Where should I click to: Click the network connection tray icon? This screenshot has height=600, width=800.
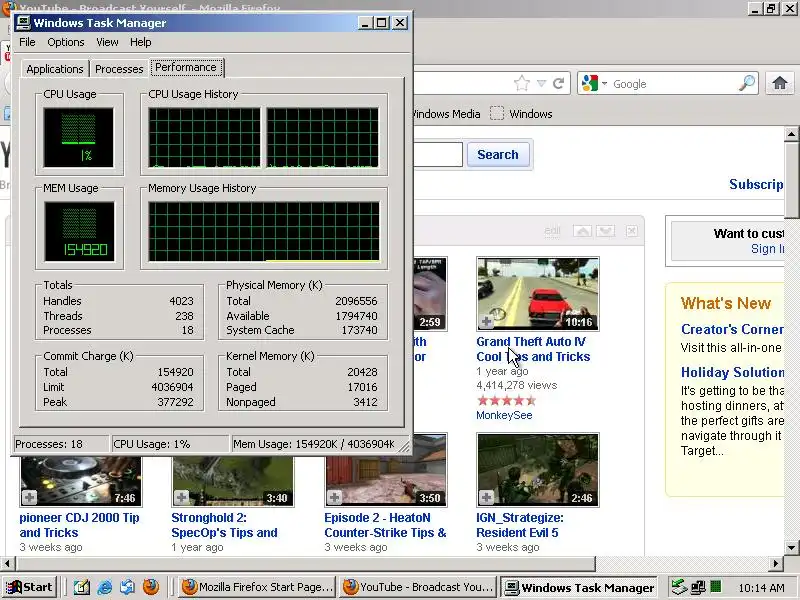[697, 587]
